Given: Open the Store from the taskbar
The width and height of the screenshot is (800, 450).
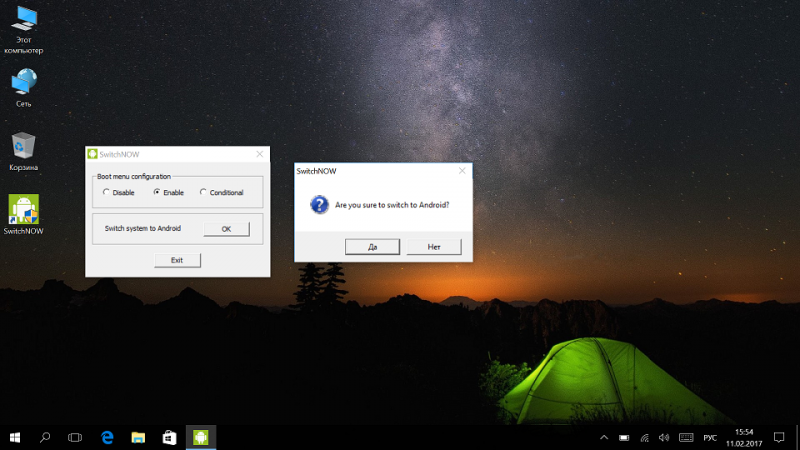Looking at the screenshot, I should (169, 437).
